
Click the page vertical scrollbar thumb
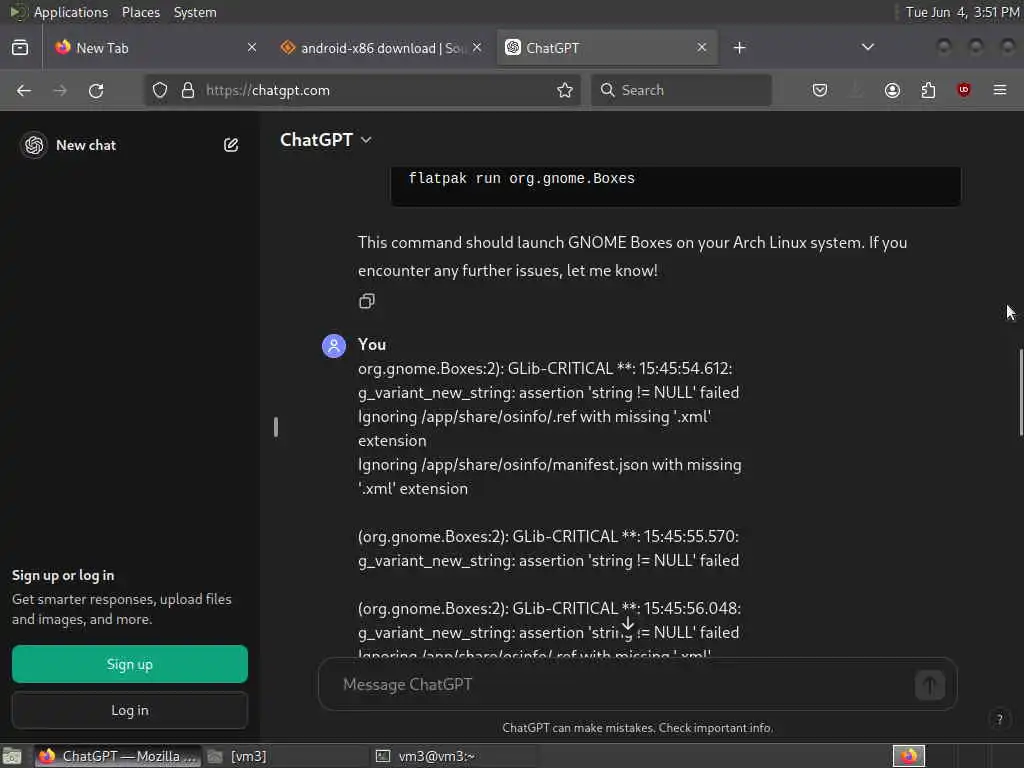click(x=1021, y=392)
